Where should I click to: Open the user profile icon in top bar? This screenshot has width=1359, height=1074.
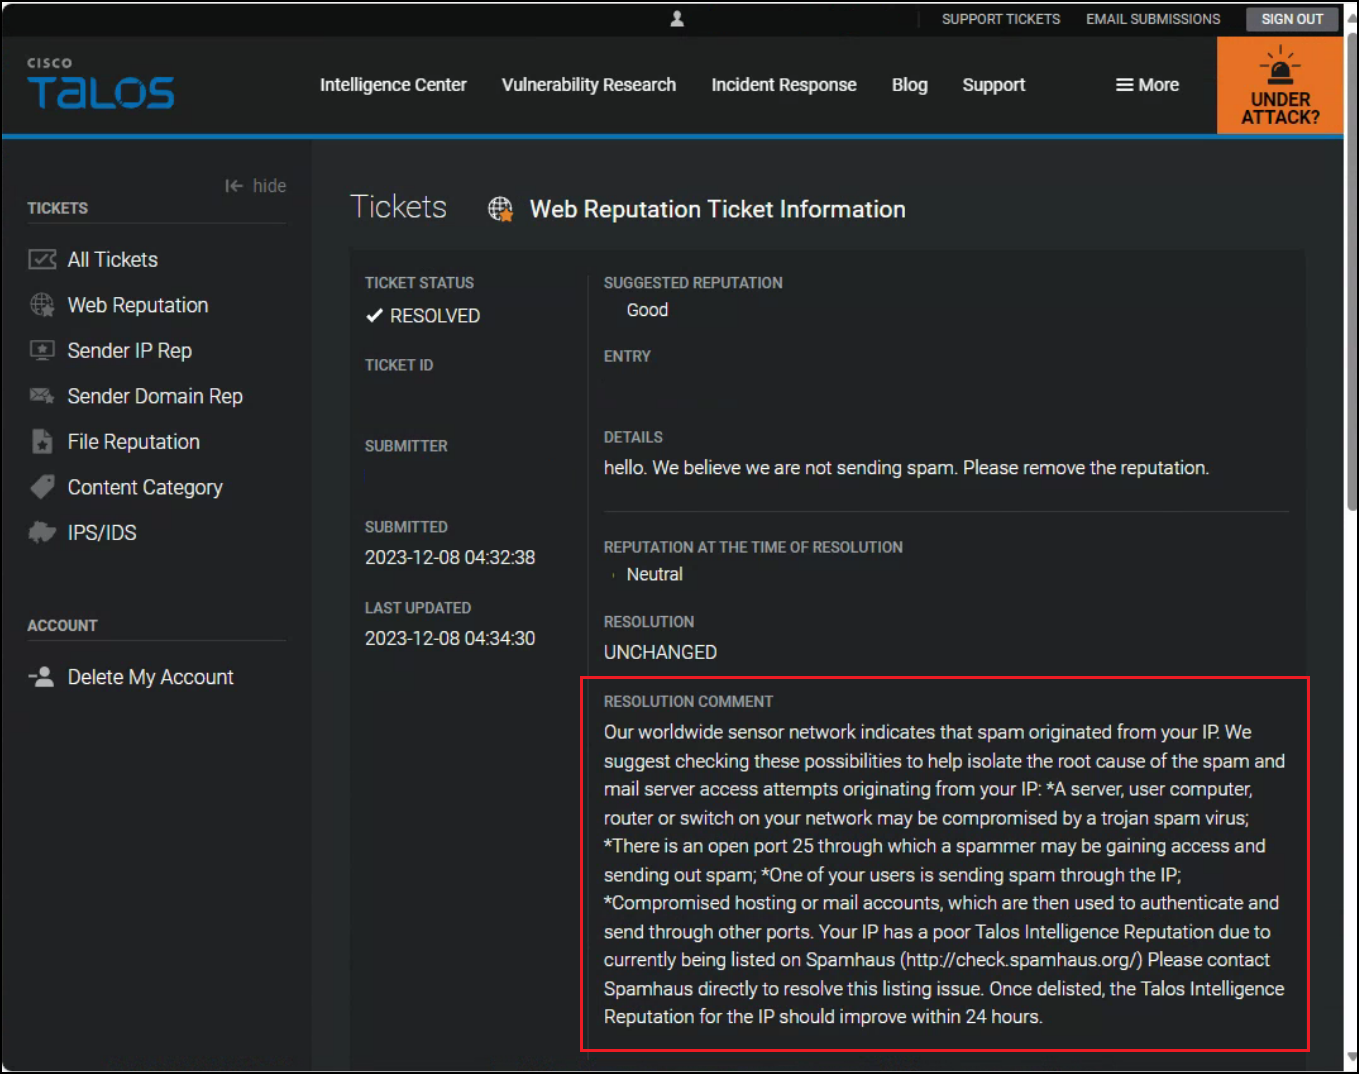pos(677,19)
